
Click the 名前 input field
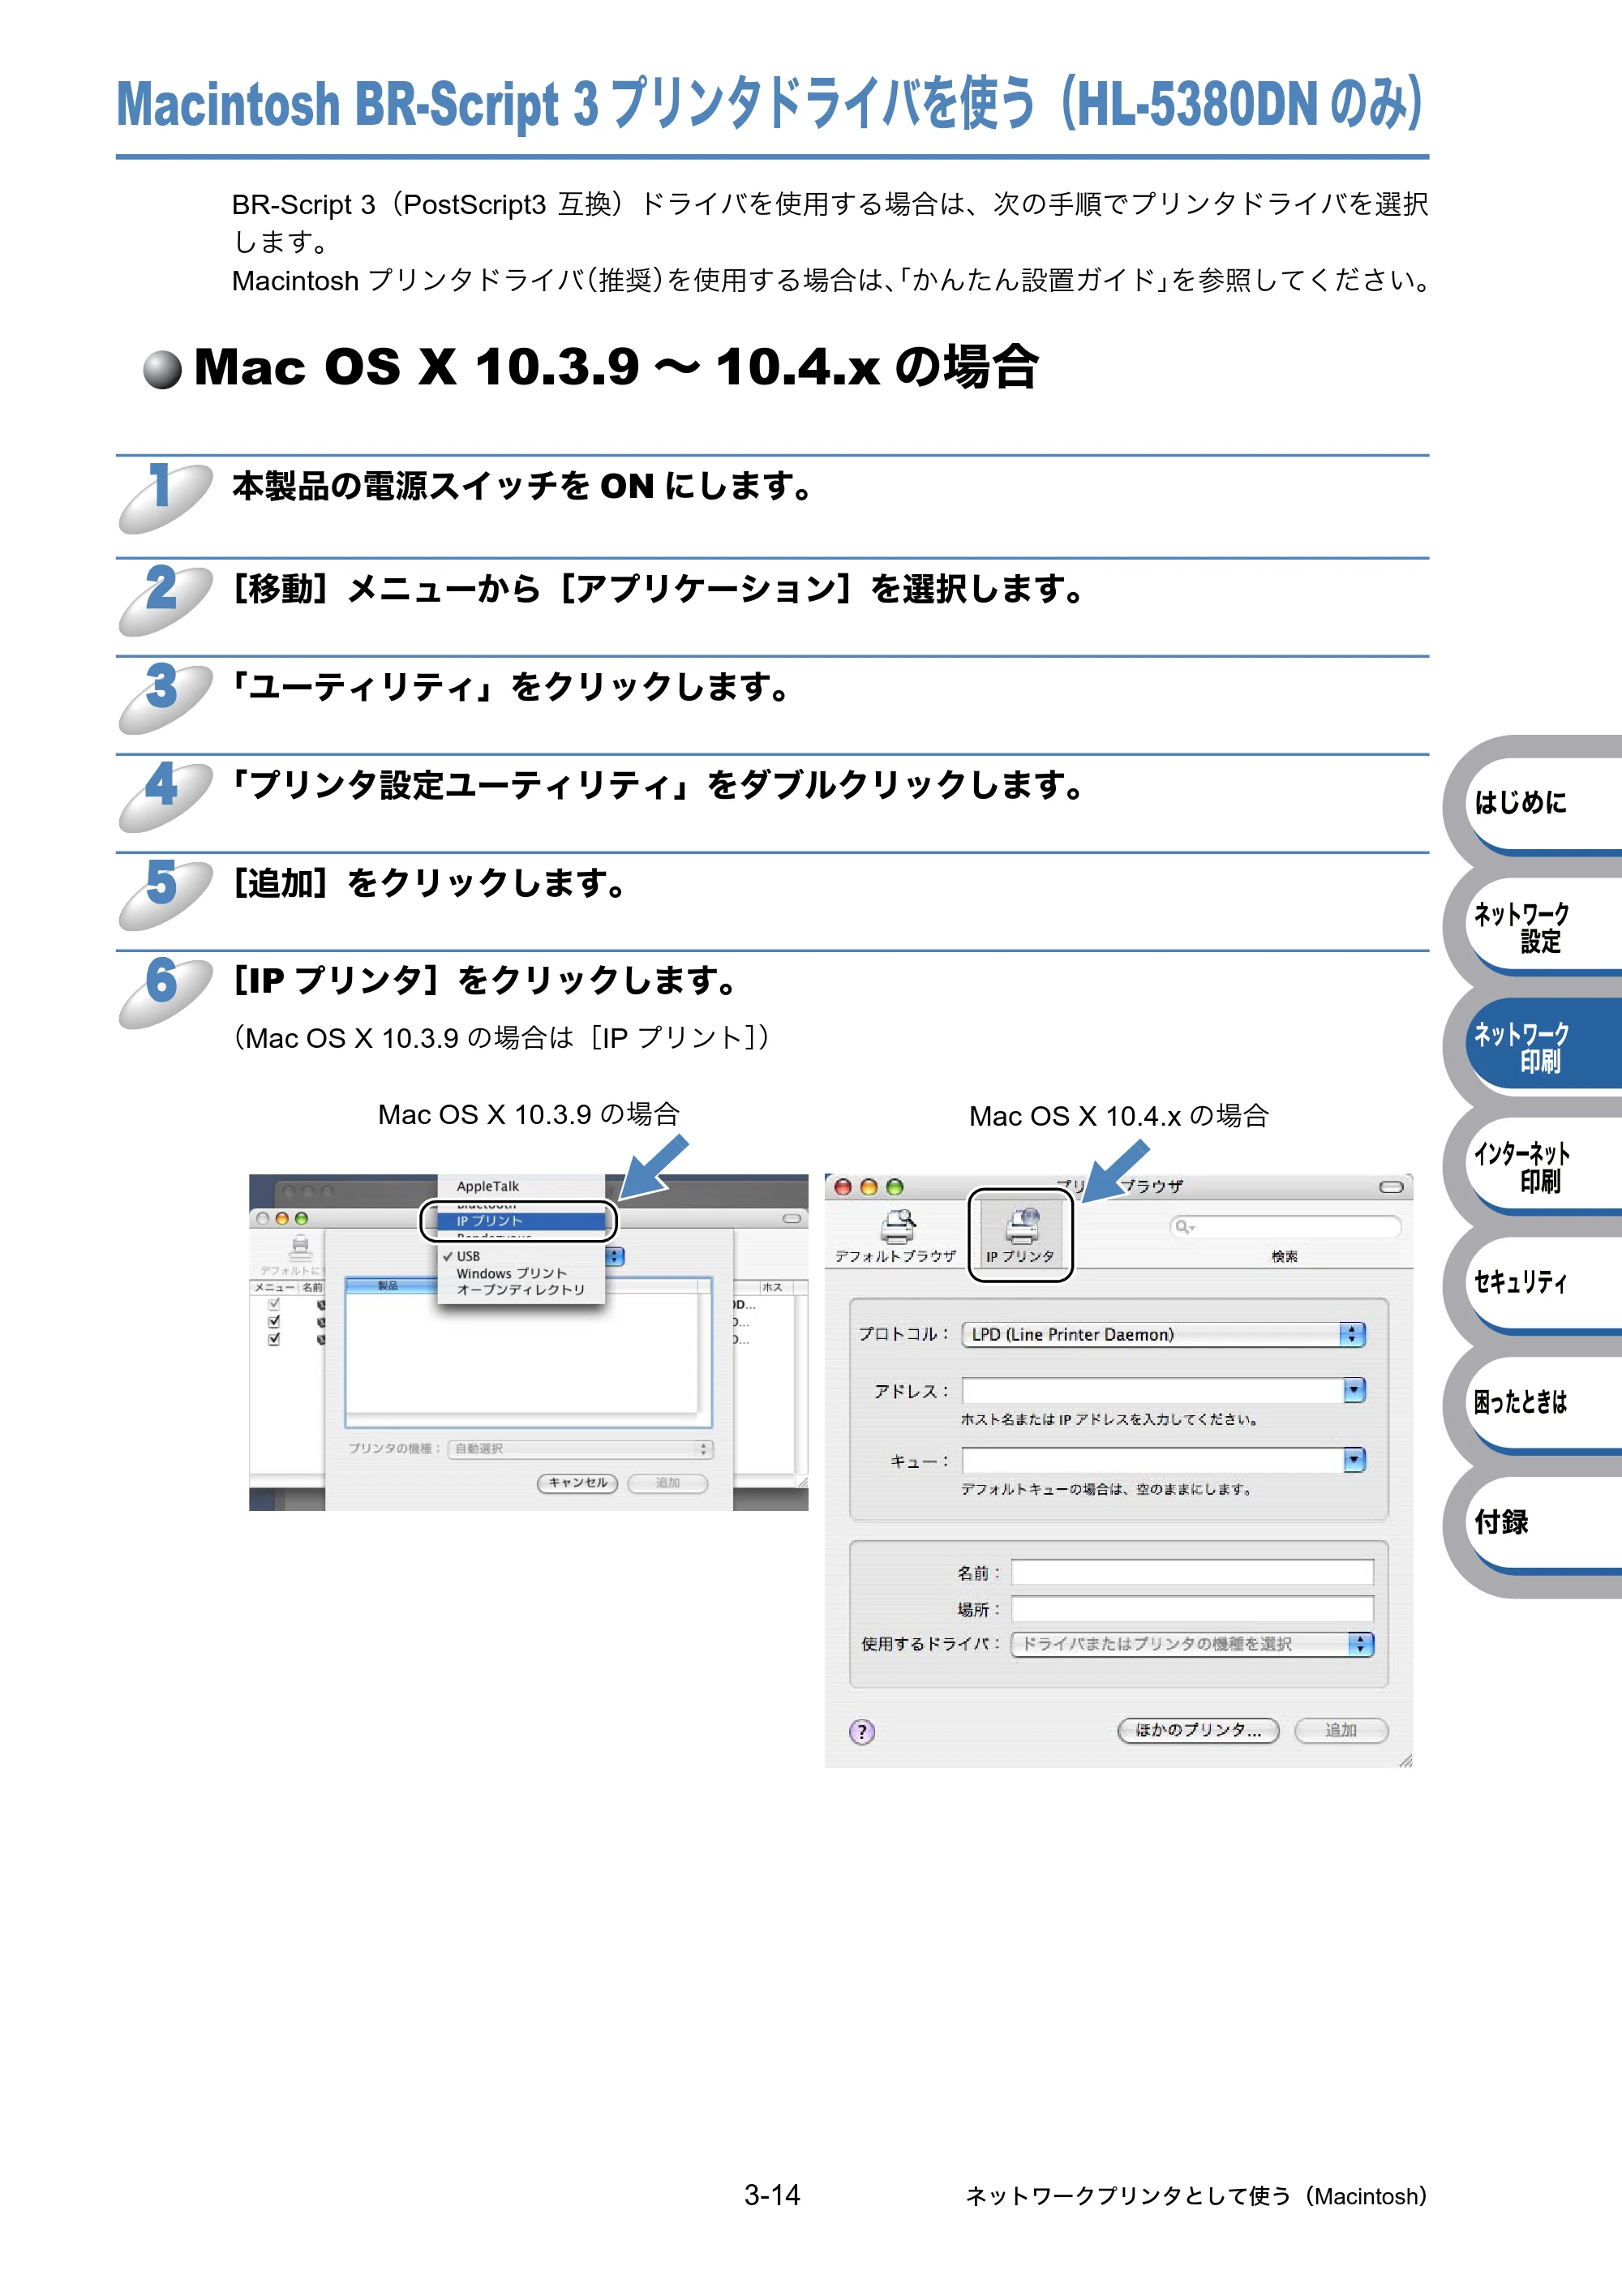coord(1192,1573)
